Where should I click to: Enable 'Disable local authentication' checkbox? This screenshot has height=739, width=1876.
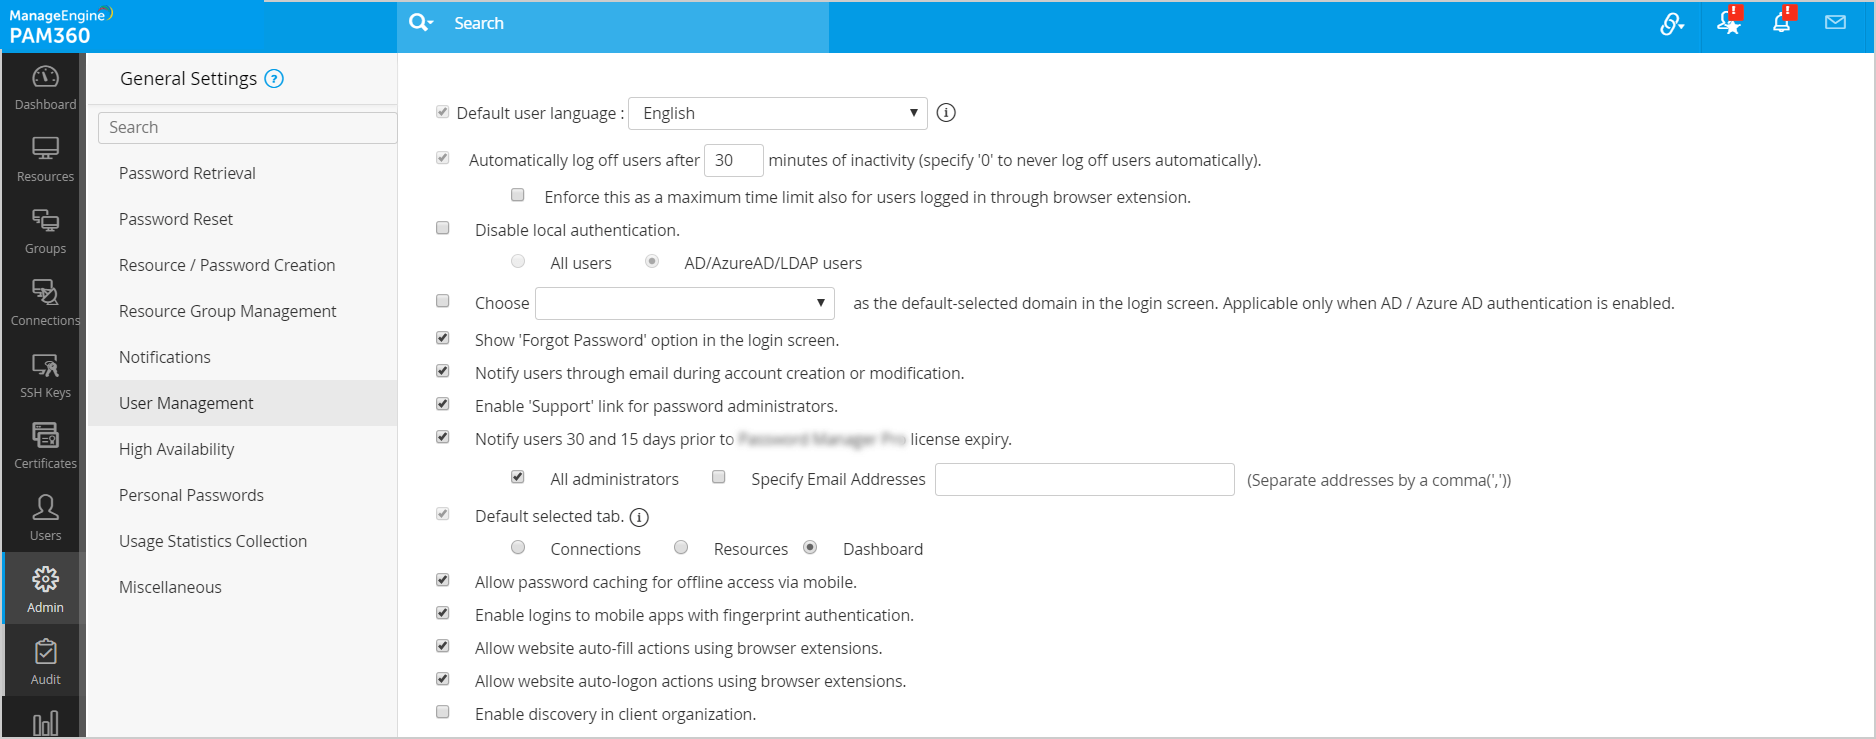tap(443, 228)
